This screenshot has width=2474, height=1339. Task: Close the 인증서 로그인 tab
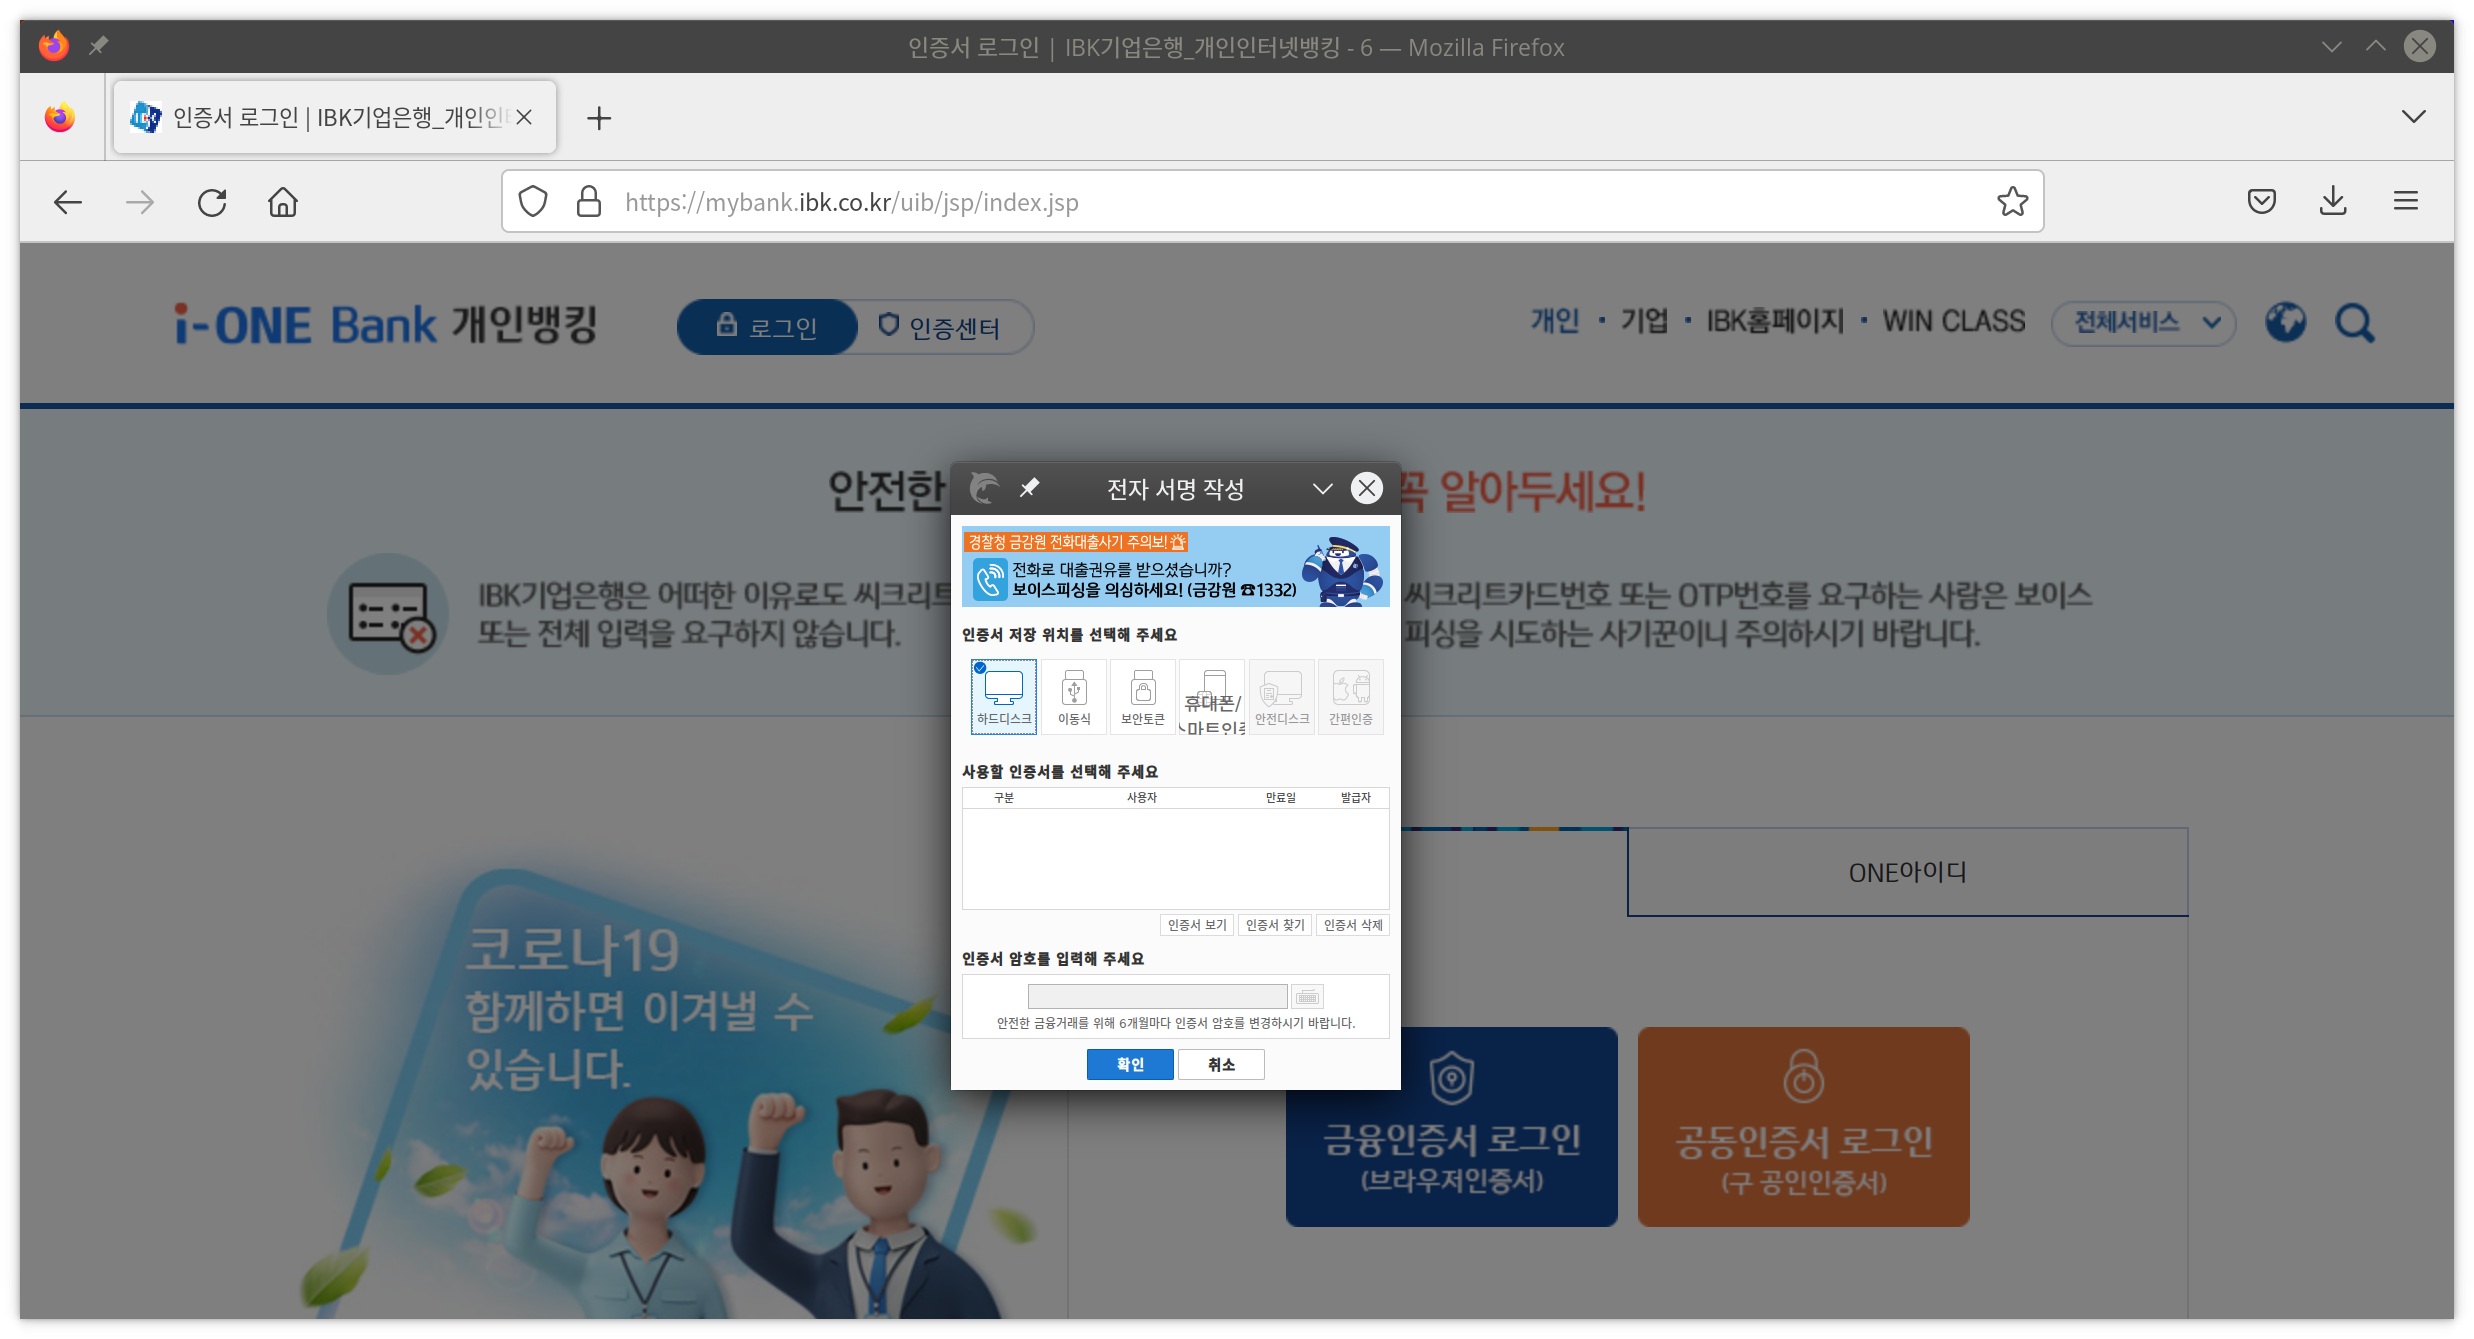point(524,117)
